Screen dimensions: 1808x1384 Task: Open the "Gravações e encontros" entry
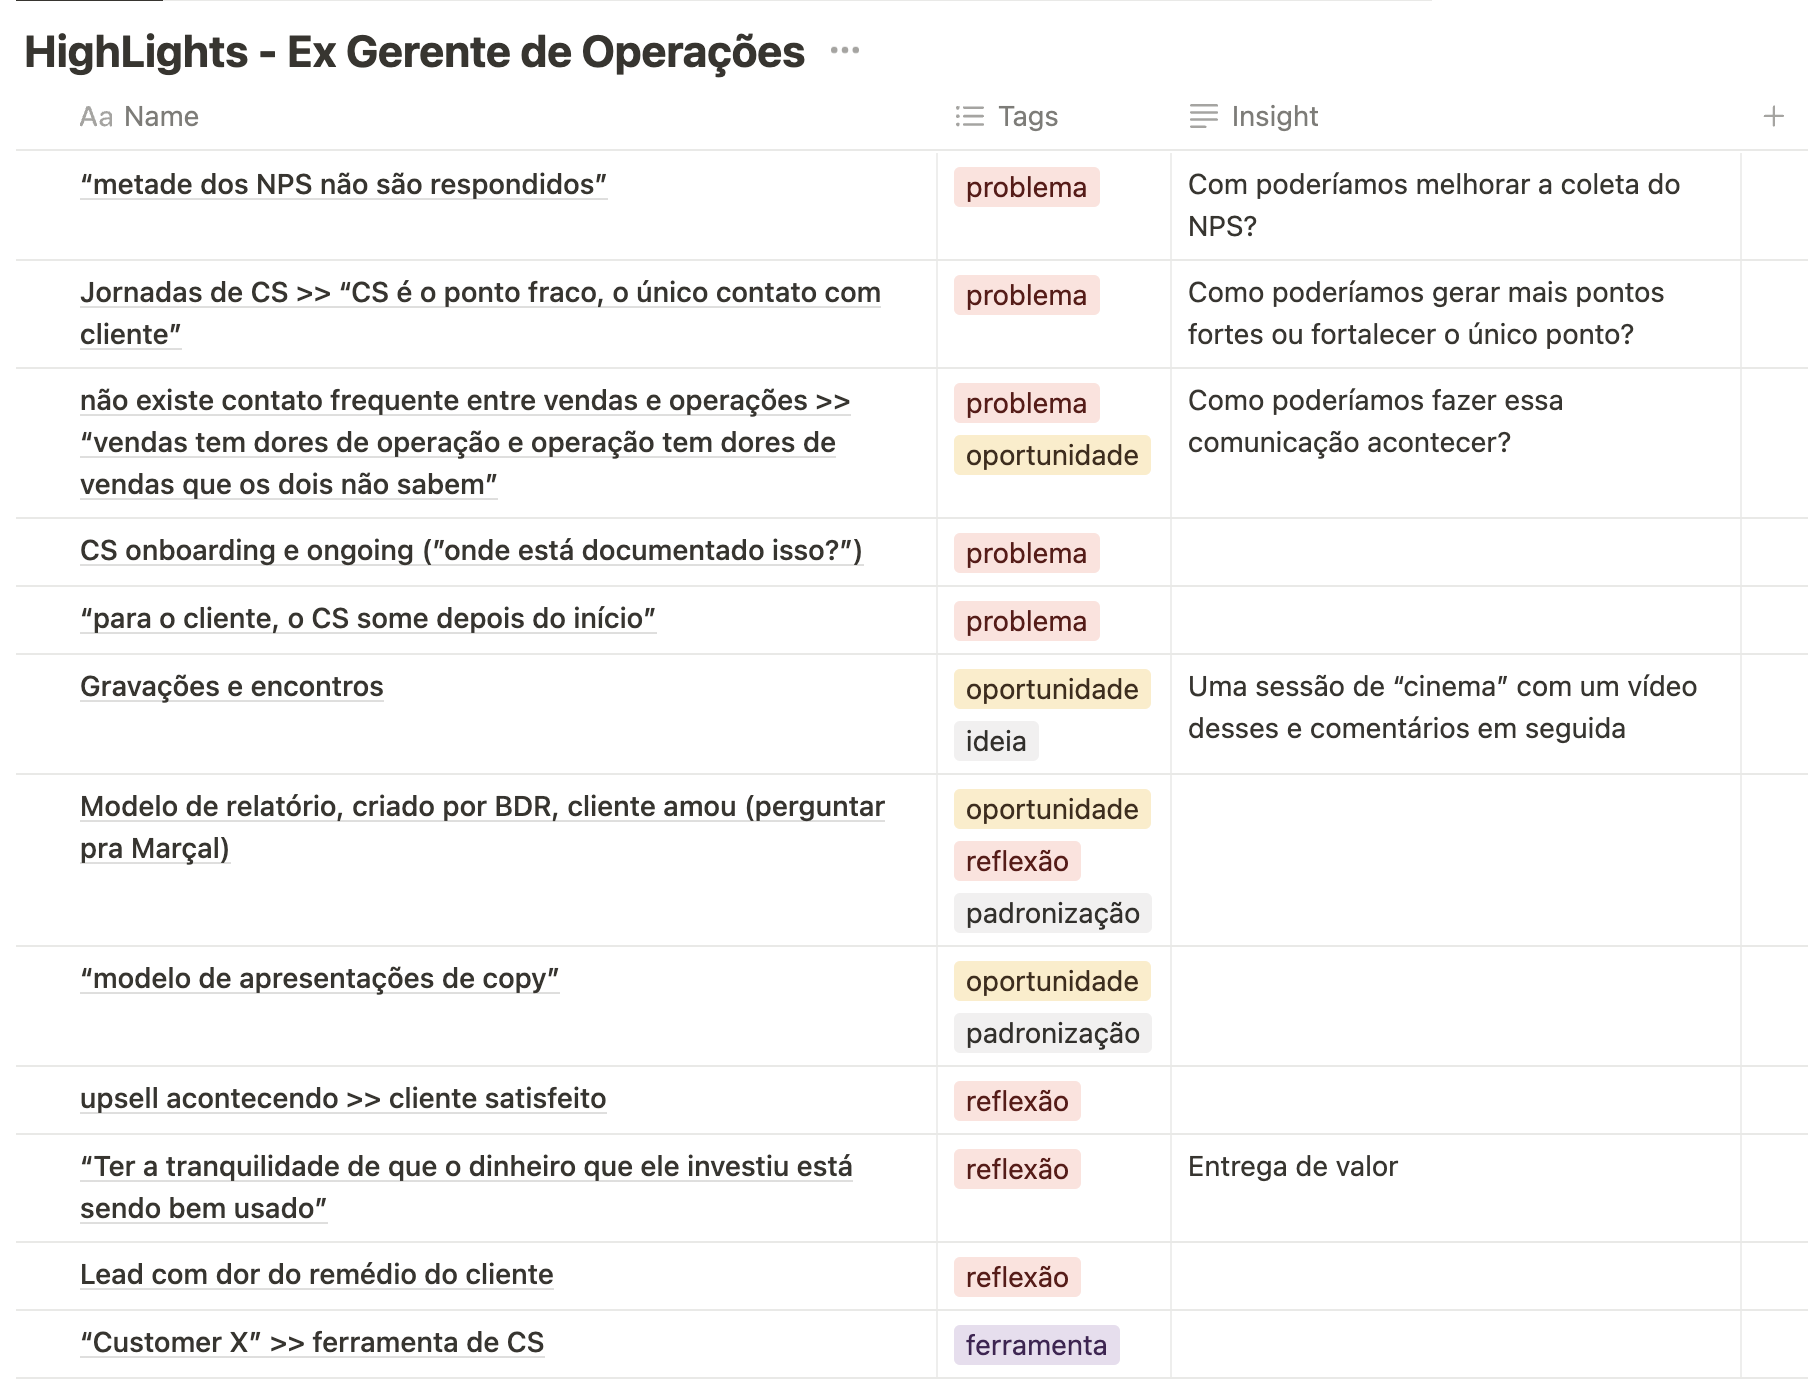[231, 687]
